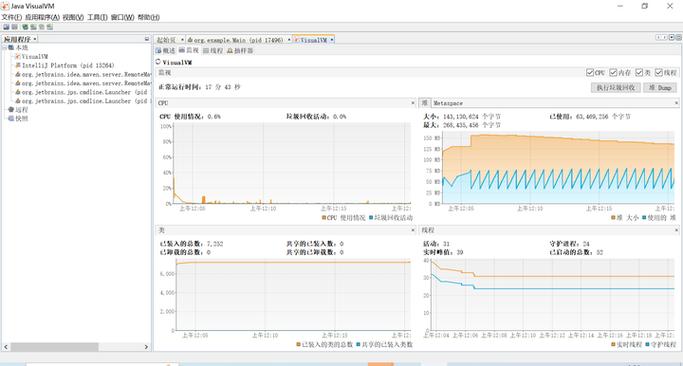
Task: Click the 执行垃圾回收 button
Action: point(615,88)
